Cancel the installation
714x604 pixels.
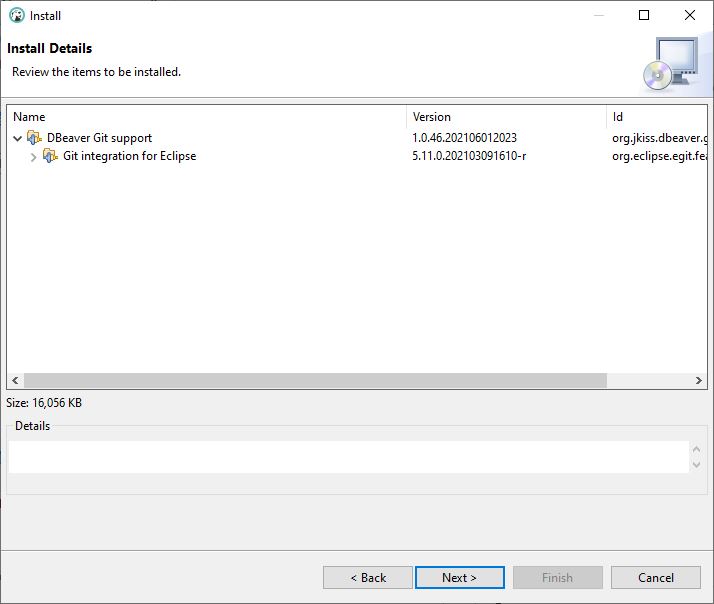point(656,578)
